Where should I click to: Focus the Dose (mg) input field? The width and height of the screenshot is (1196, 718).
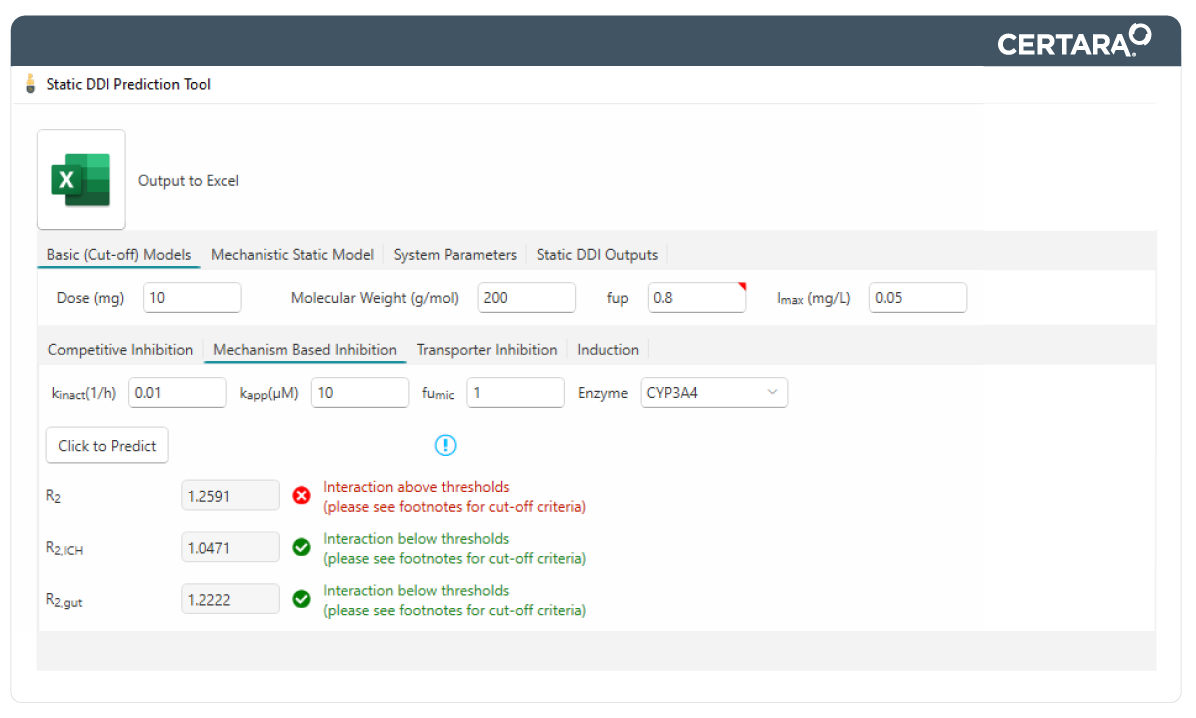tap(192, 298)
